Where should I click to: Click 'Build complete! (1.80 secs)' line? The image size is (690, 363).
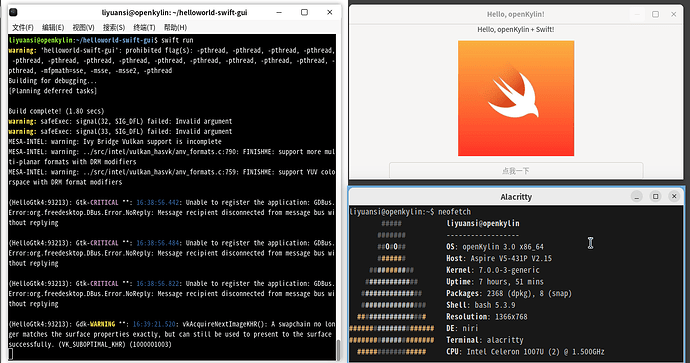click(56, 111)
